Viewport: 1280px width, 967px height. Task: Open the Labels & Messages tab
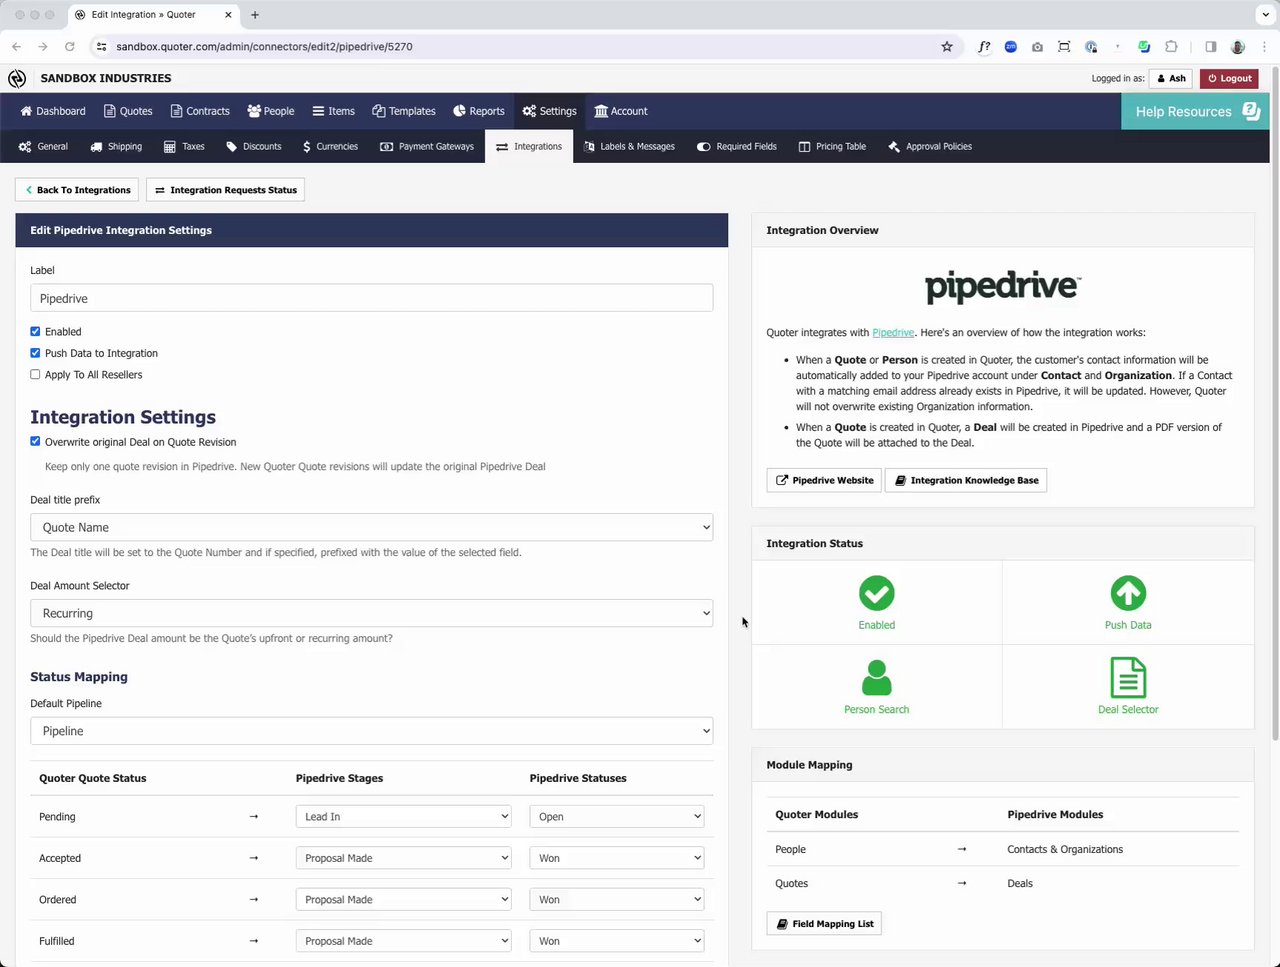pyautogui.click(x=629, y=146)
